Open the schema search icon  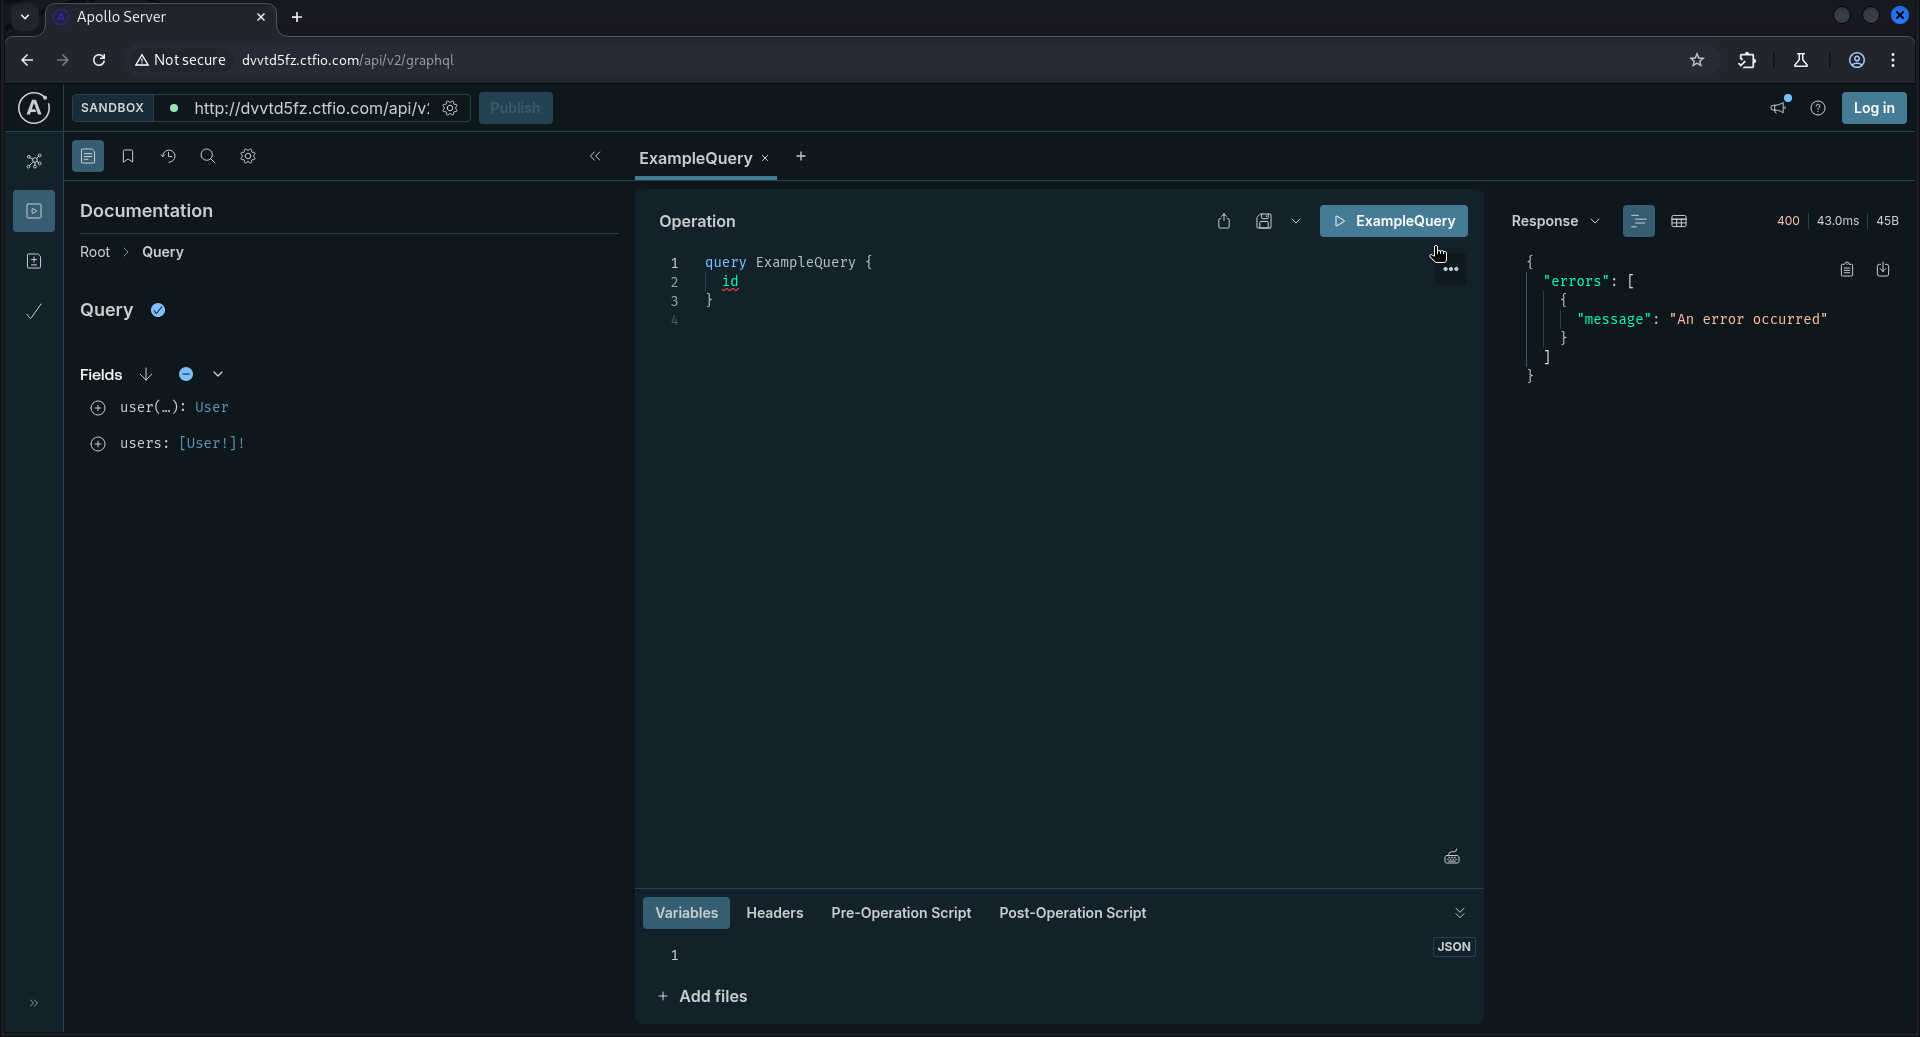[208, 156]
